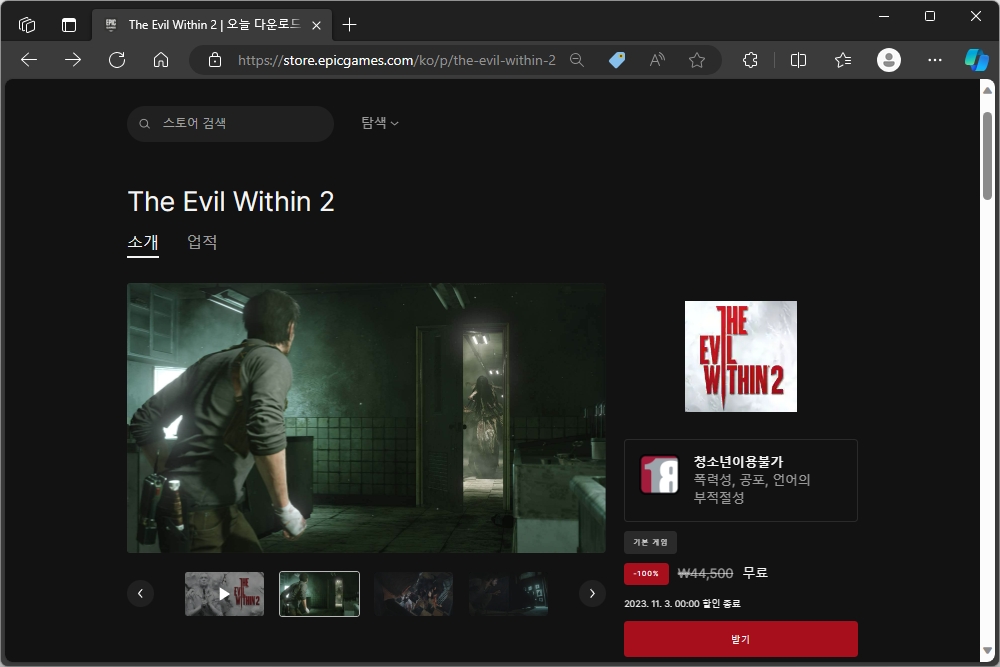
Task: Select the highlighted bathroom screenshot thumbnail
Action: pos(320,594)
